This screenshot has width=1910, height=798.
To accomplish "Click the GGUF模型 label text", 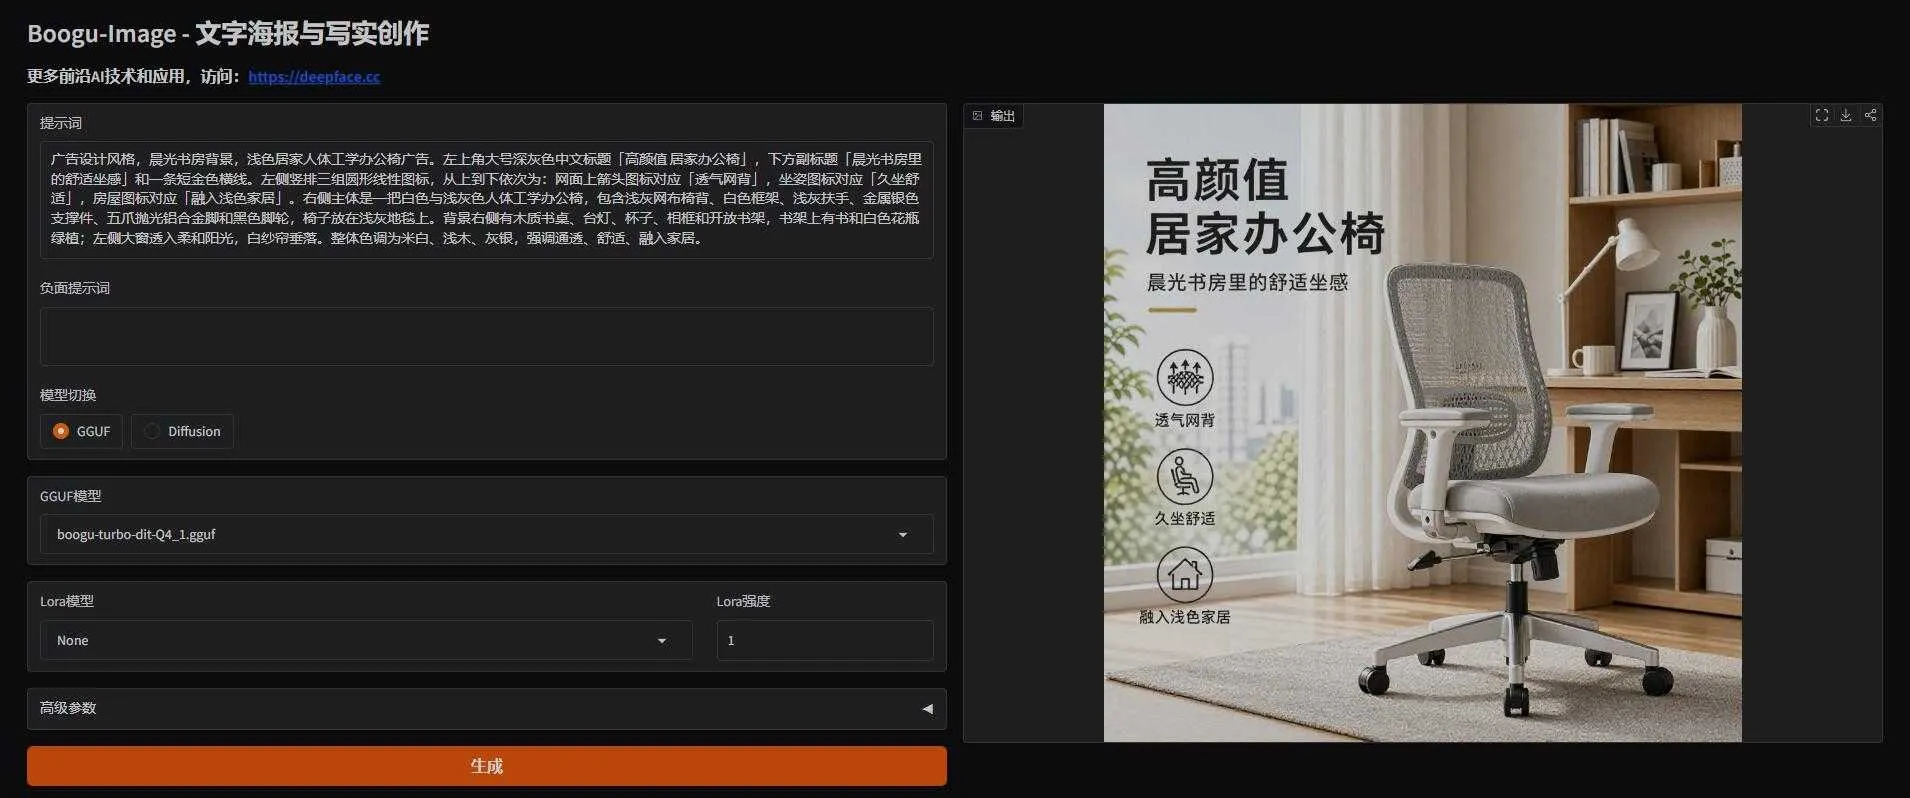I will point(70,496).
